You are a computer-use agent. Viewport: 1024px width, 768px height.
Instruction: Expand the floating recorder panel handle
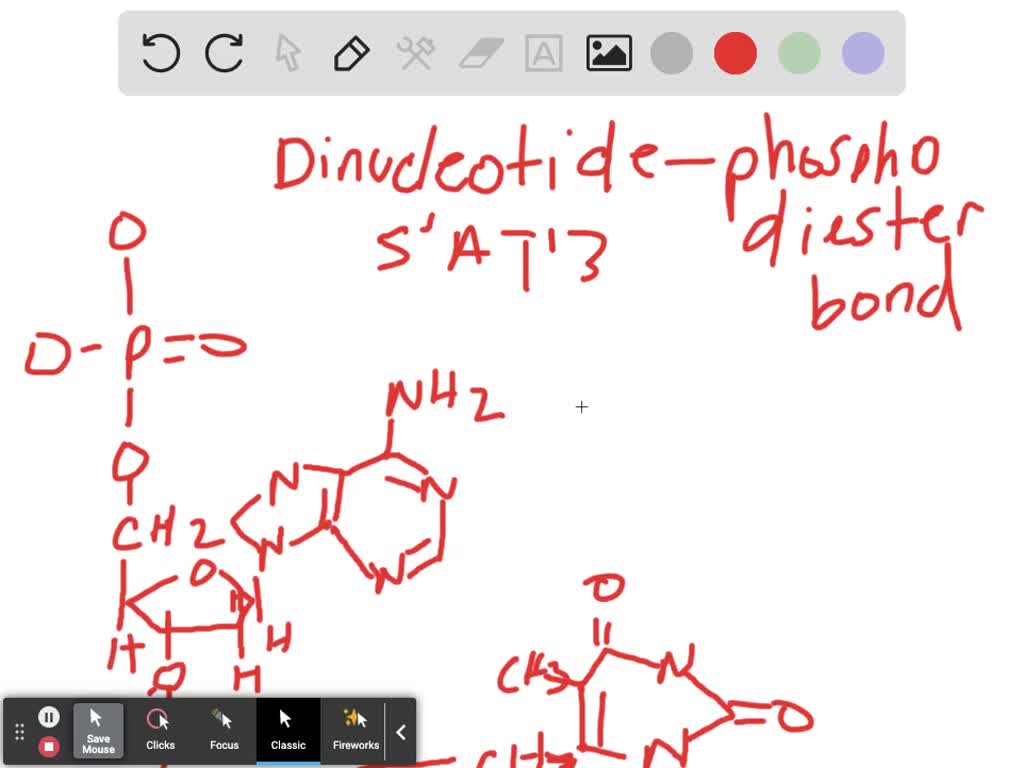coord(18,731)
